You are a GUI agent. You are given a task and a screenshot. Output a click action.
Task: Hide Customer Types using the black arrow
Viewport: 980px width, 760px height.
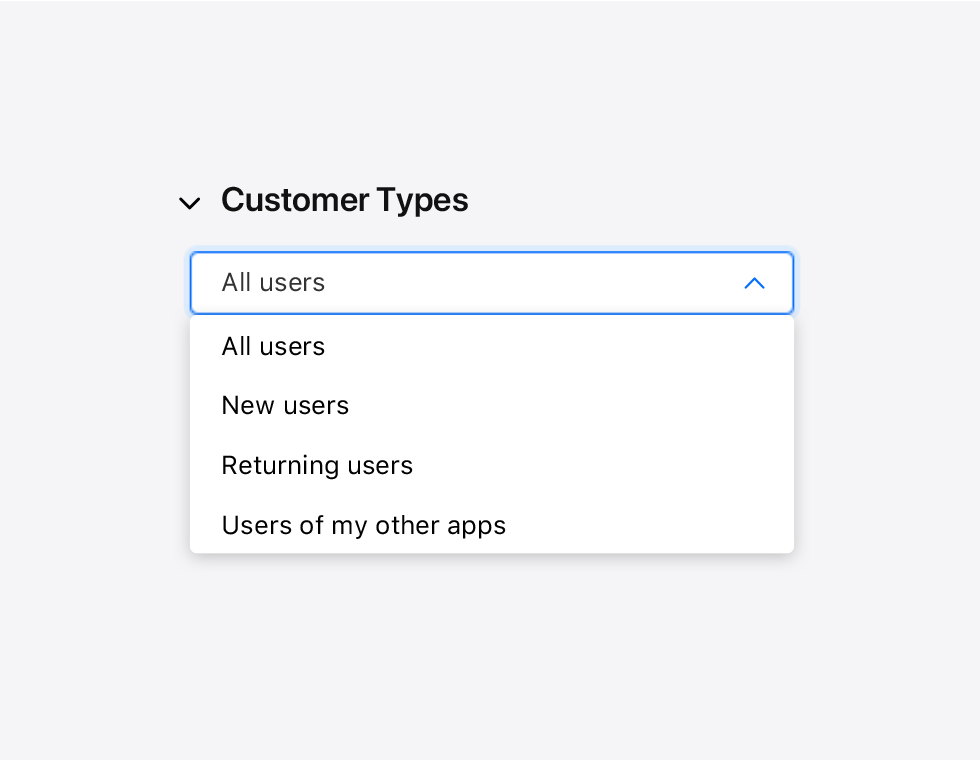(x=189, y=203)
